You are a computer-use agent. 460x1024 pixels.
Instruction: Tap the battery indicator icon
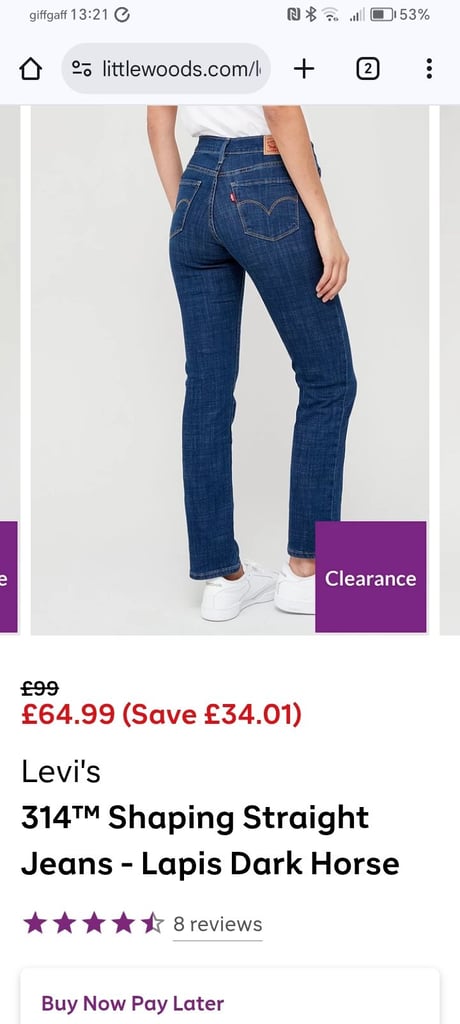point(382,14)
